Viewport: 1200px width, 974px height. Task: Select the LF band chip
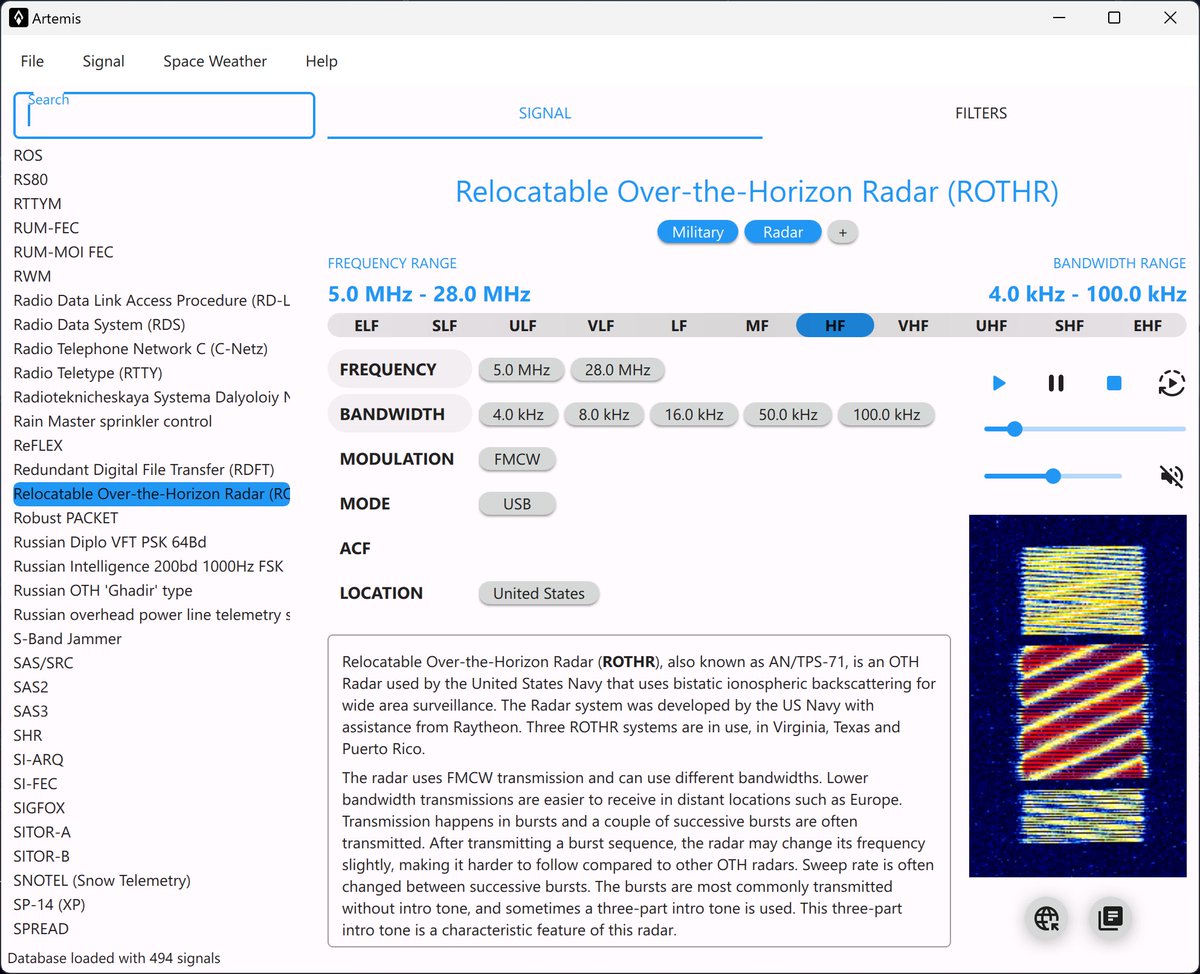pyautogui.click(x=679, y=325)
